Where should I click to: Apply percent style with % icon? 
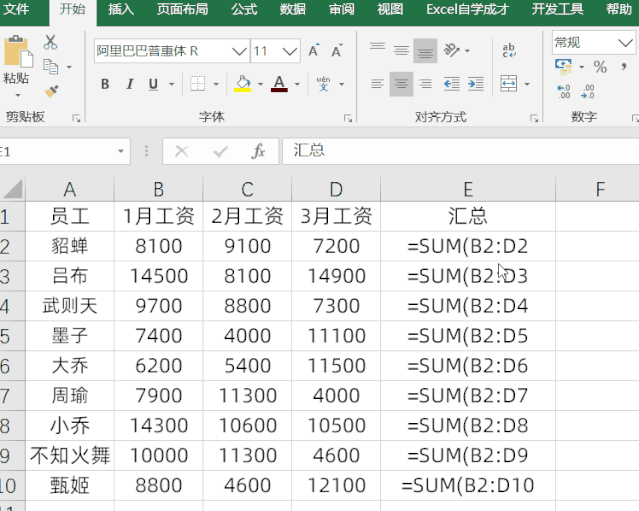click(600, 67)
